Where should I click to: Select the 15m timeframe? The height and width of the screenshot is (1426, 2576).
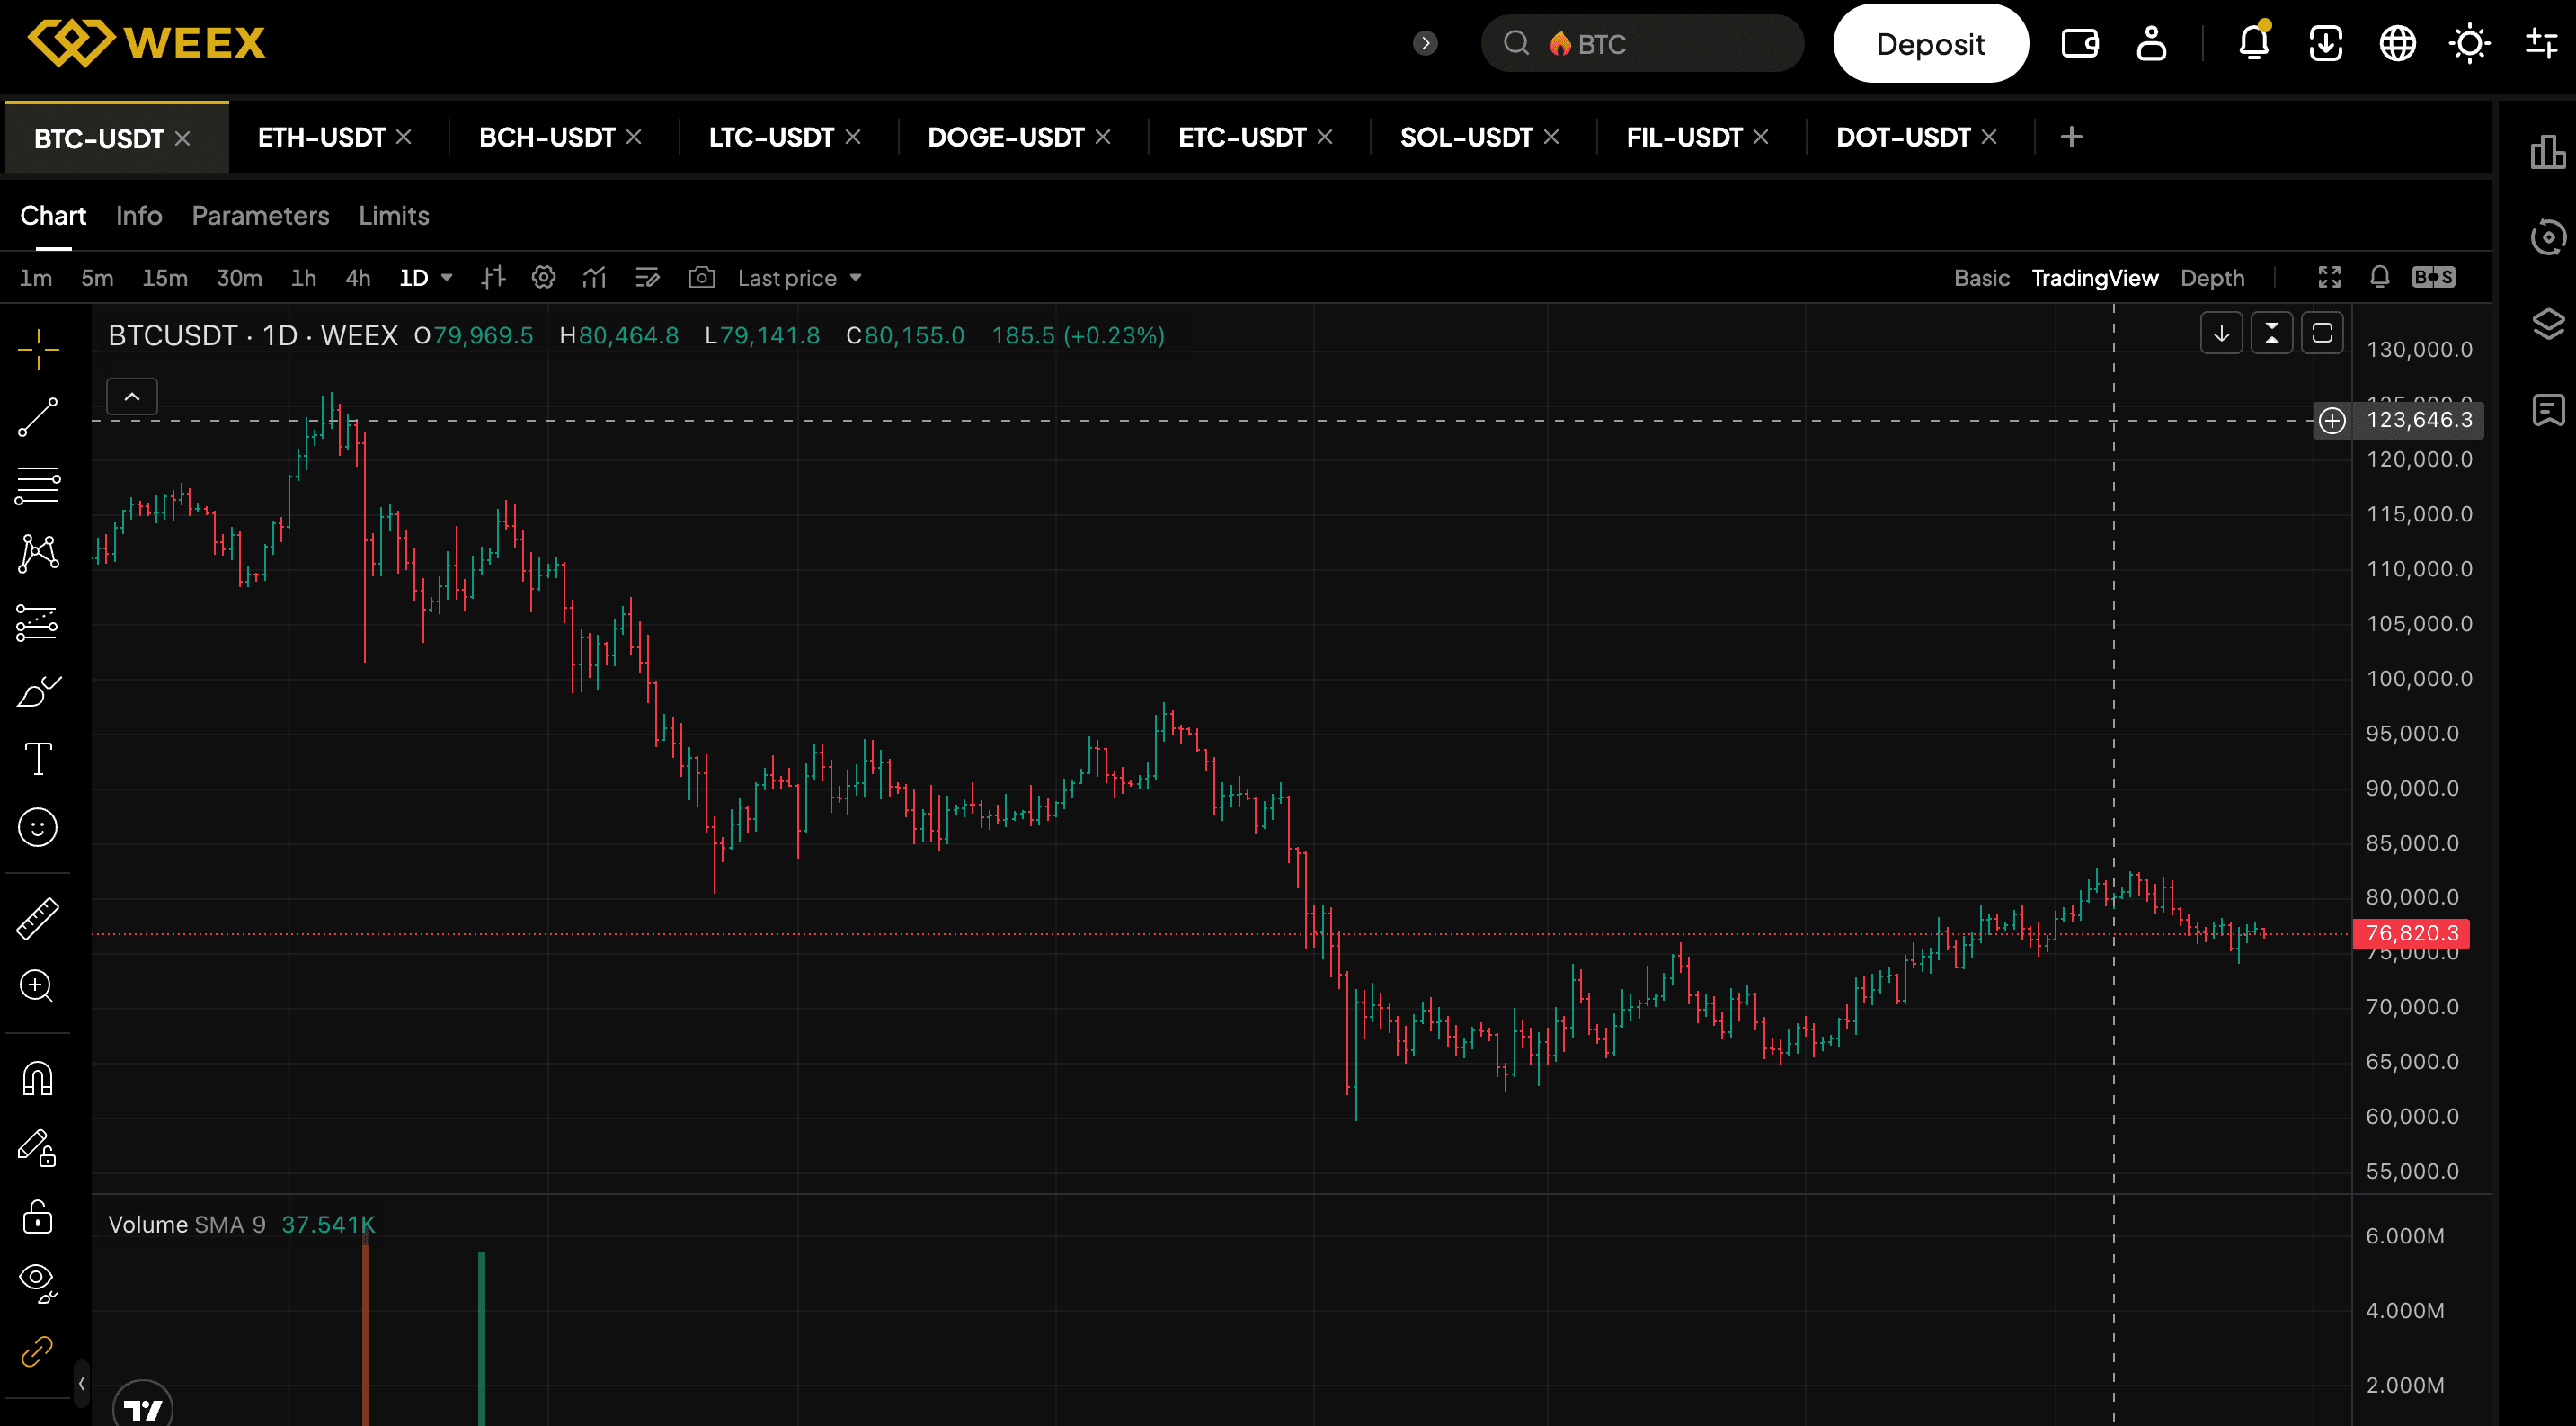(x=165, y=278)
